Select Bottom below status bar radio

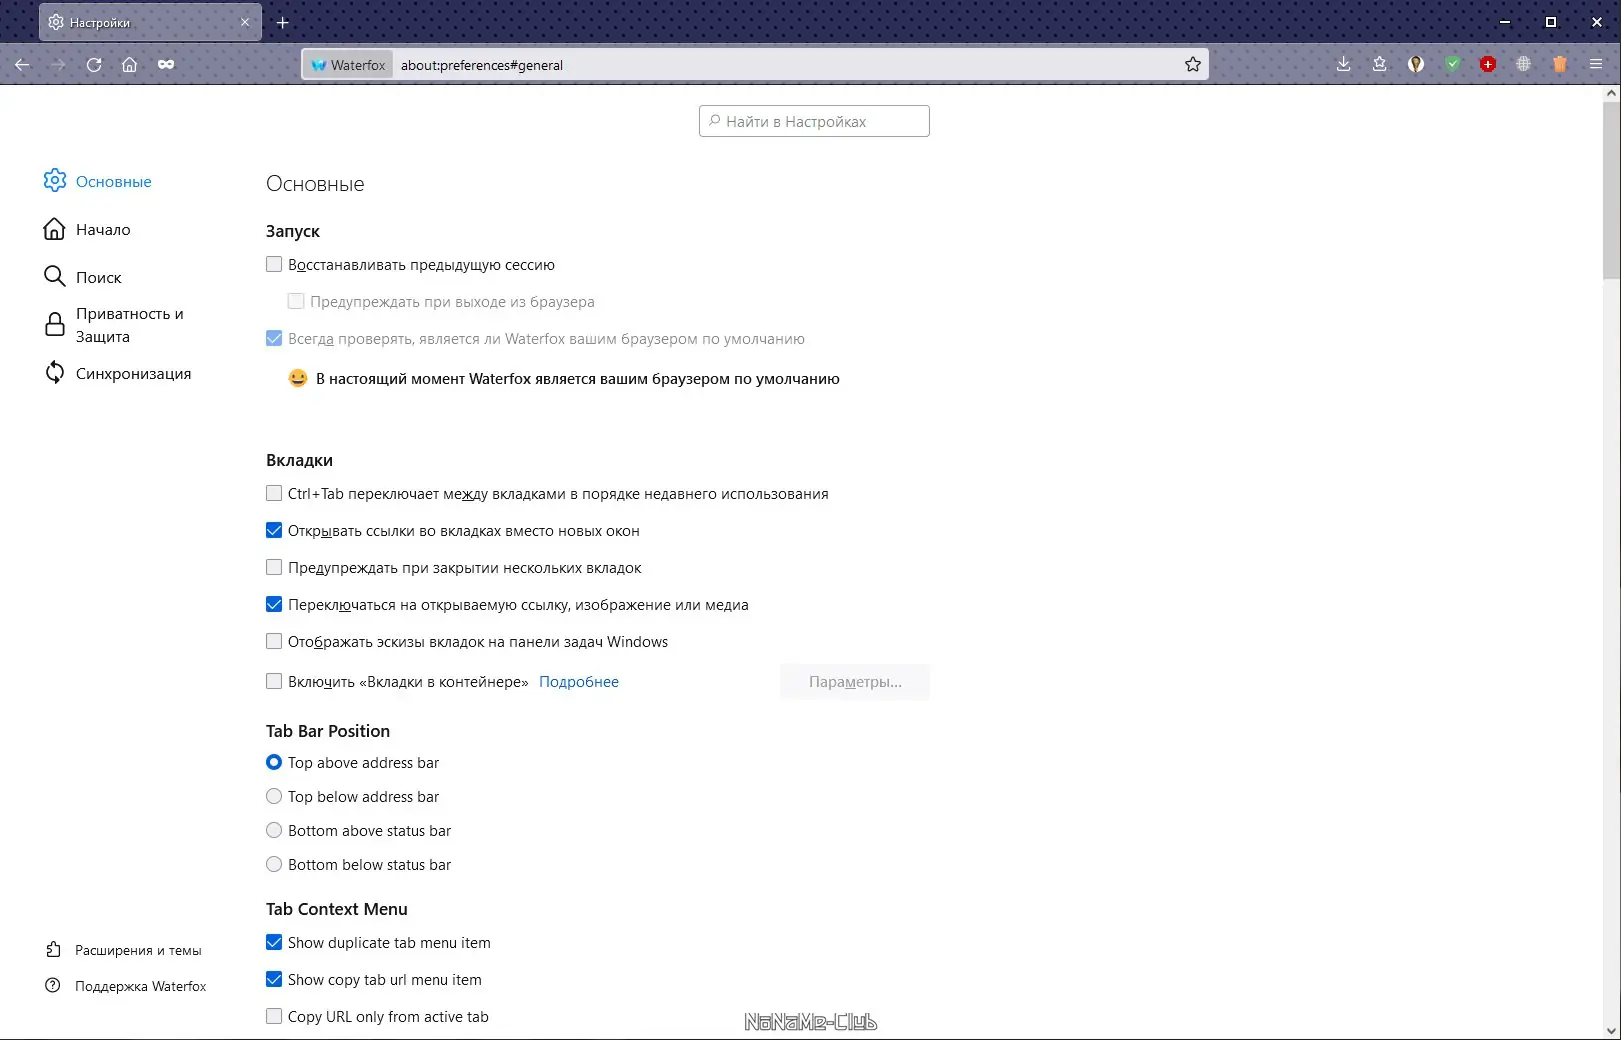click(274, 865)
